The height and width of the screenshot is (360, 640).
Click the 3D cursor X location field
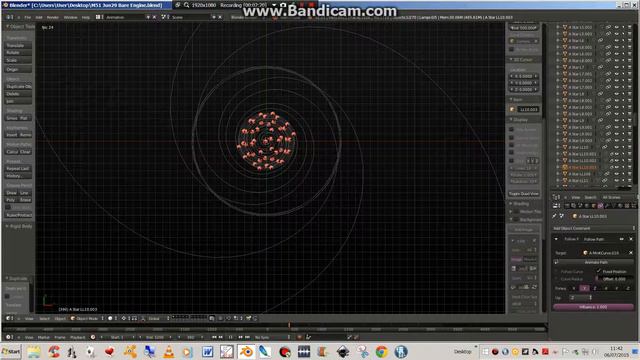pyautogui.click(x=524, y=76)
